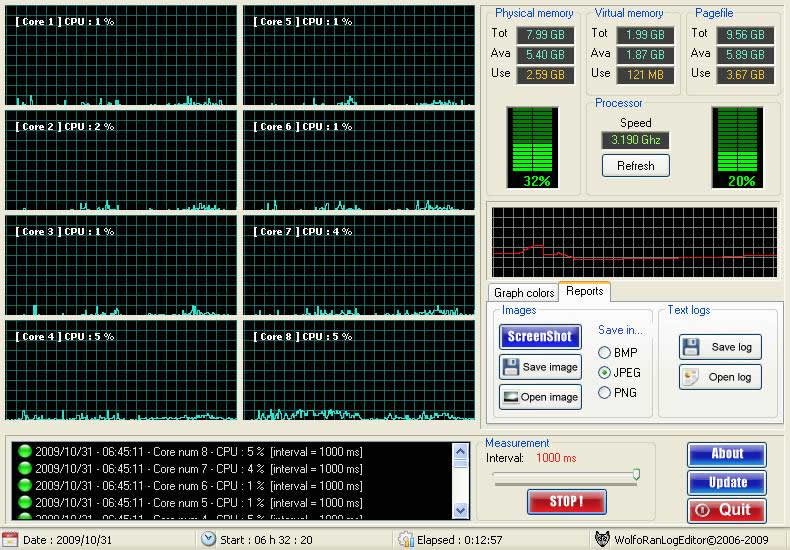This screenshot has height=550, width=790.
Task: Click the red line memory history graph
Action: coord(634,242)
